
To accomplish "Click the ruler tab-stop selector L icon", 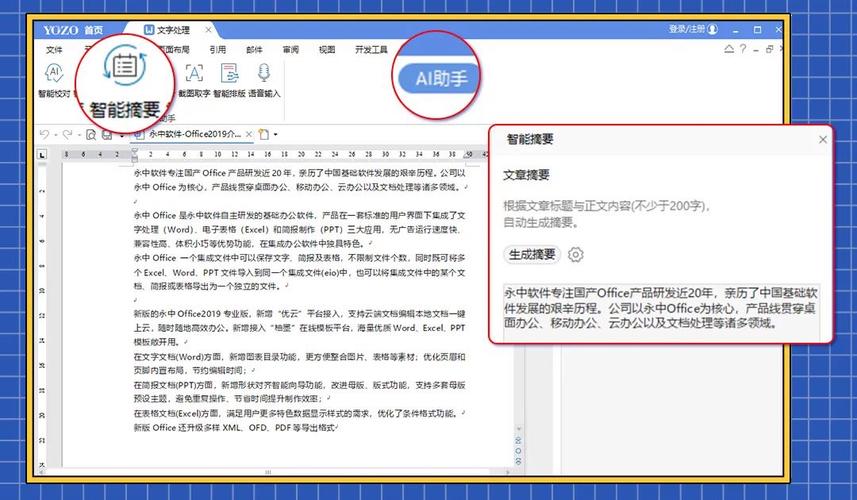I will [42, 155].
